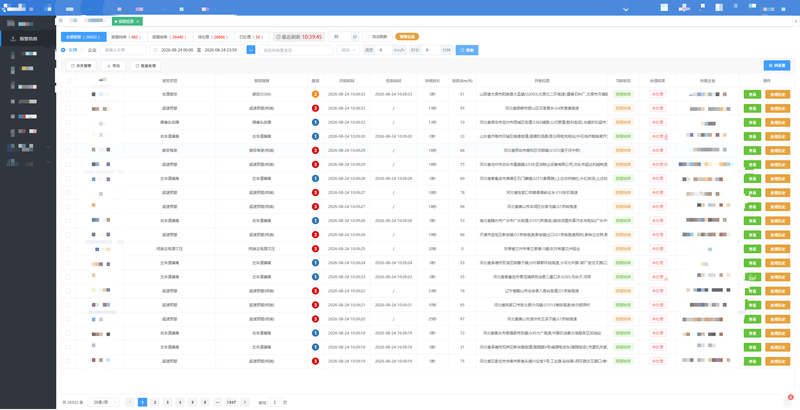Switch to the 报警持续 (482) tab
Image resolution: width=800 pixels, height=410 pixels.
coord(127,37)
